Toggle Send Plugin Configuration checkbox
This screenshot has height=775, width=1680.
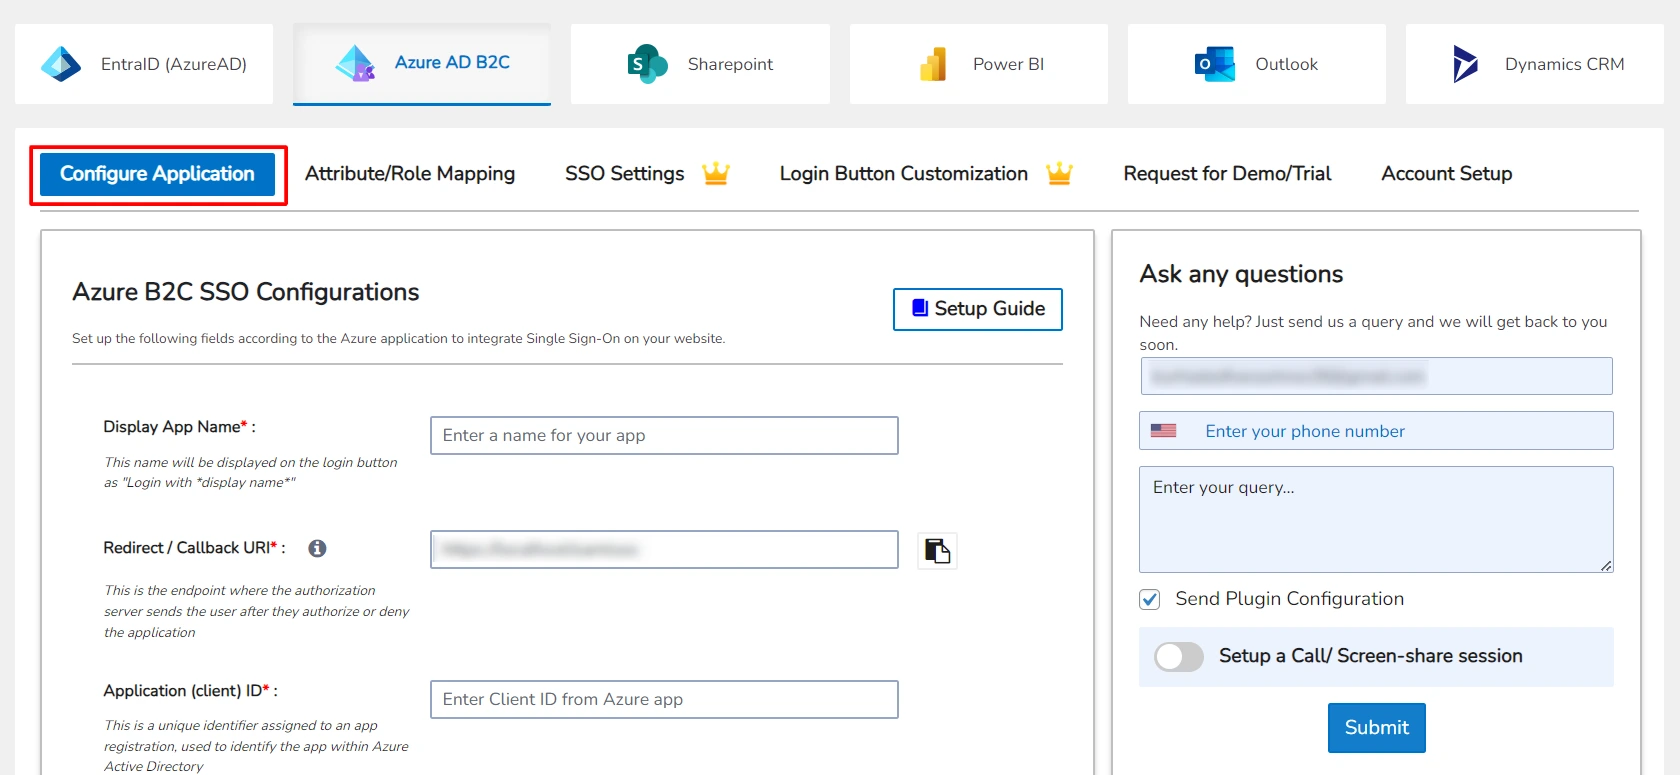pos(1150,599)
